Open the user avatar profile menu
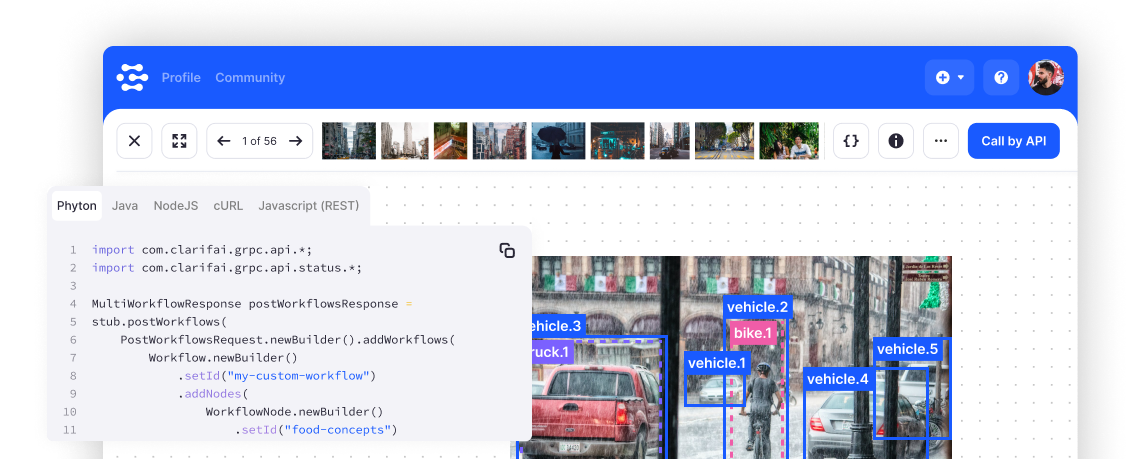 [1046, 77]
